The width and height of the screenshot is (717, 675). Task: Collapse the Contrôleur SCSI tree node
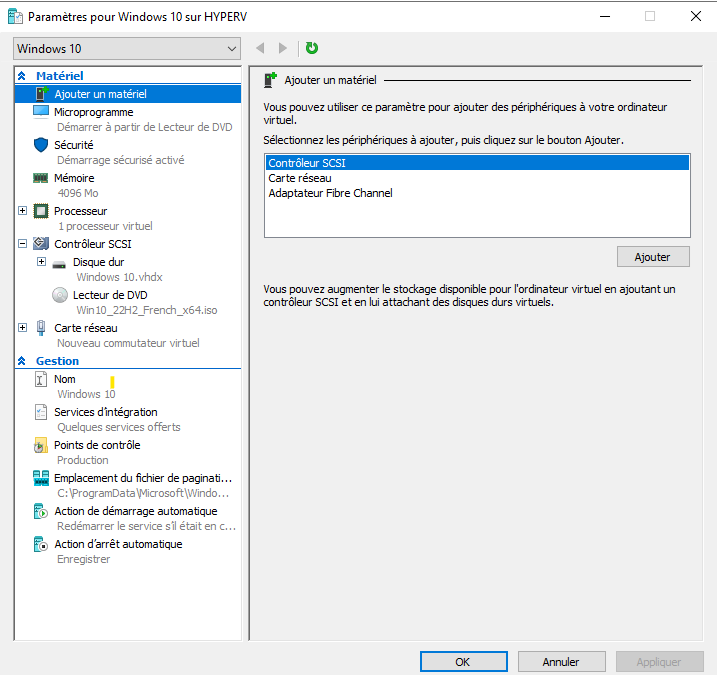click(23, 243)
